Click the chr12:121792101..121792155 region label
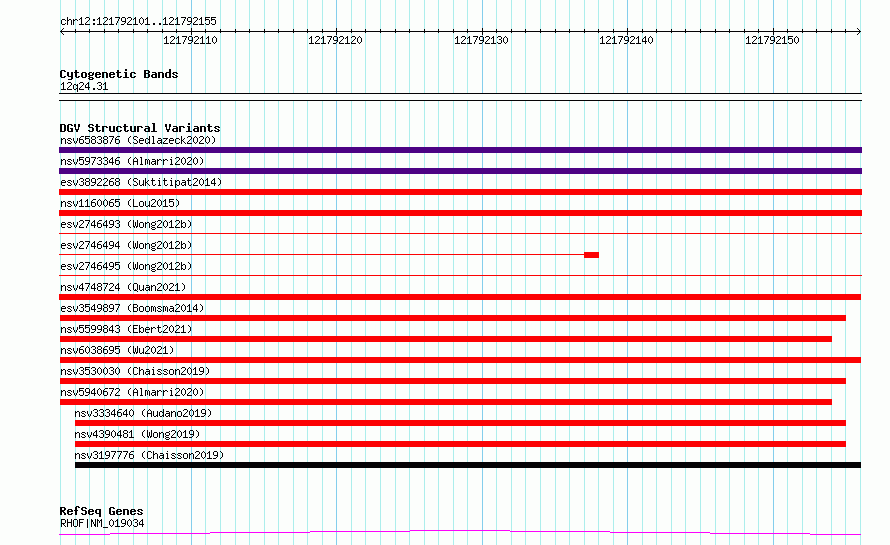This screenshot has height=545, width=890. (138, 21)
